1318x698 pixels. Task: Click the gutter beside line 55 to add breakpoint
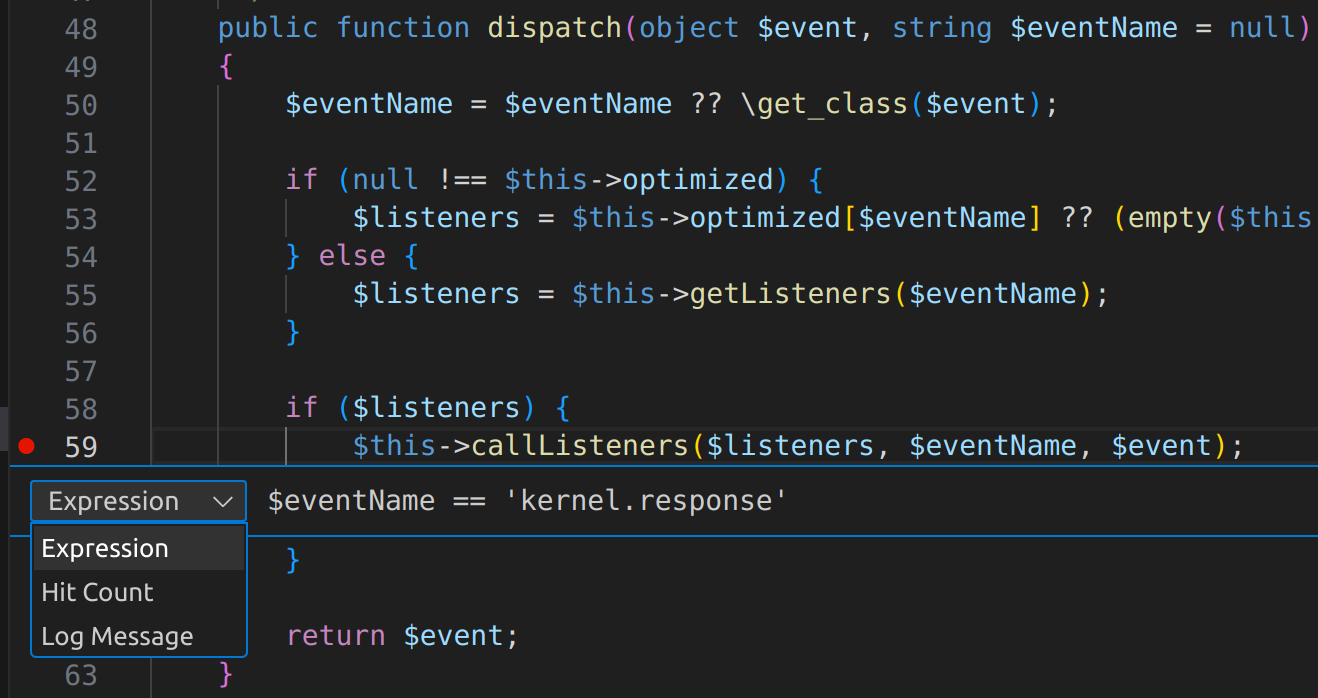(x=26, y=293)
